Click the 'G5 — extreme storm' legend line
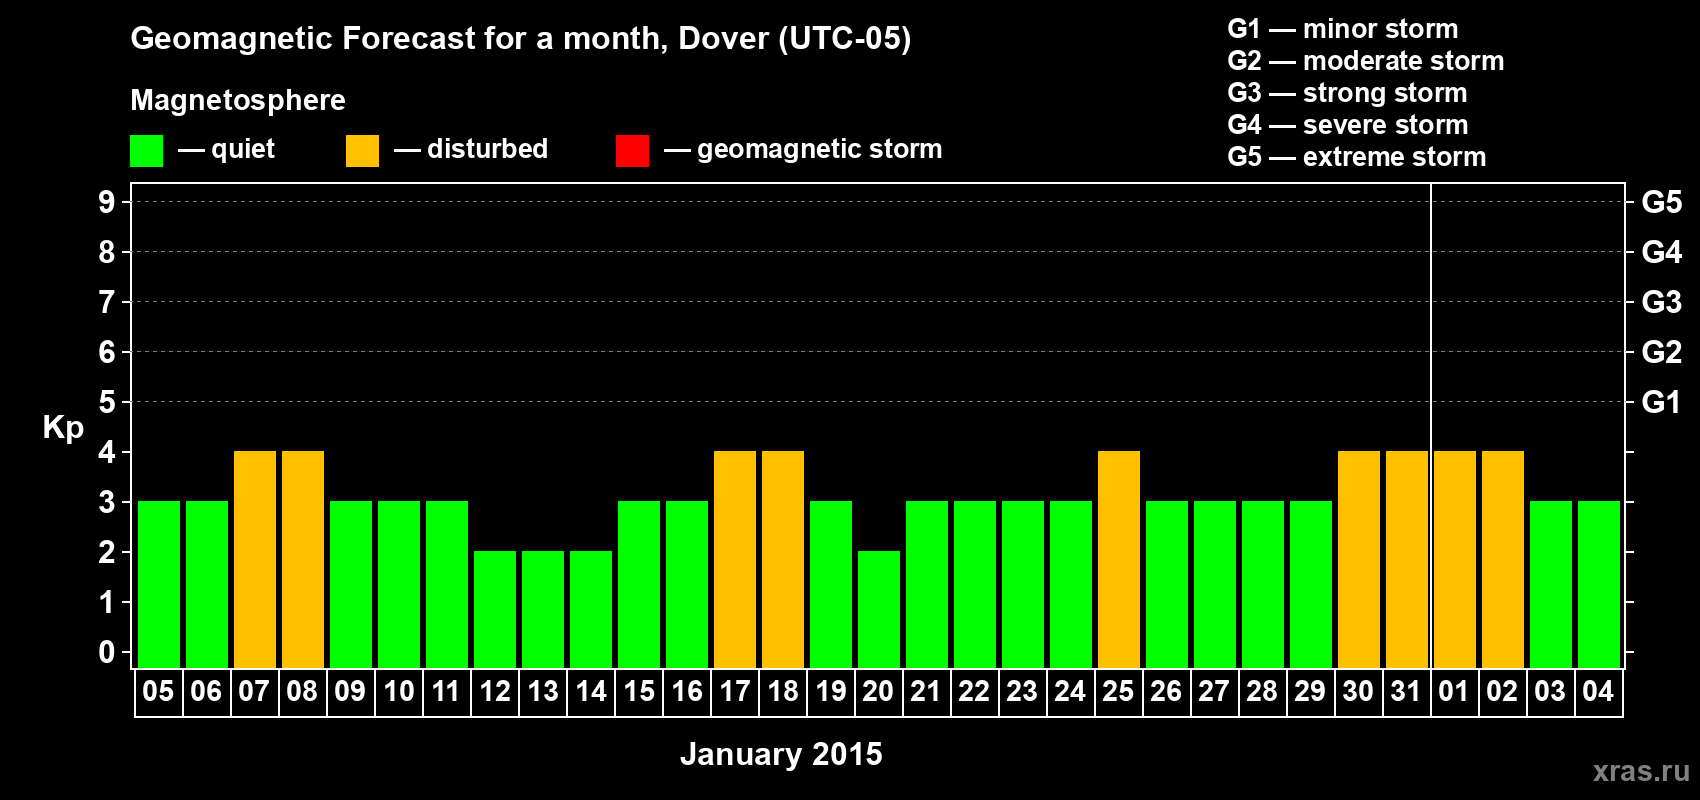Screen dimensions: 1700x800 click(1357, 157)
